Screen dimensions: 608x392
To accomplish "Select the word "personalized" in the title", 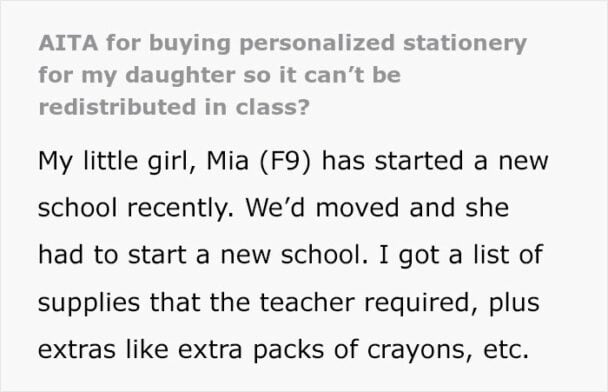I will [x=317, y=44].
